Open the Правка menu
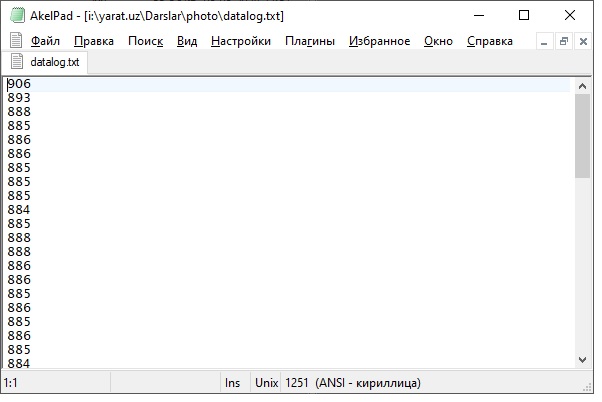This screenshot has width=602, height=402. click(94, 41)
